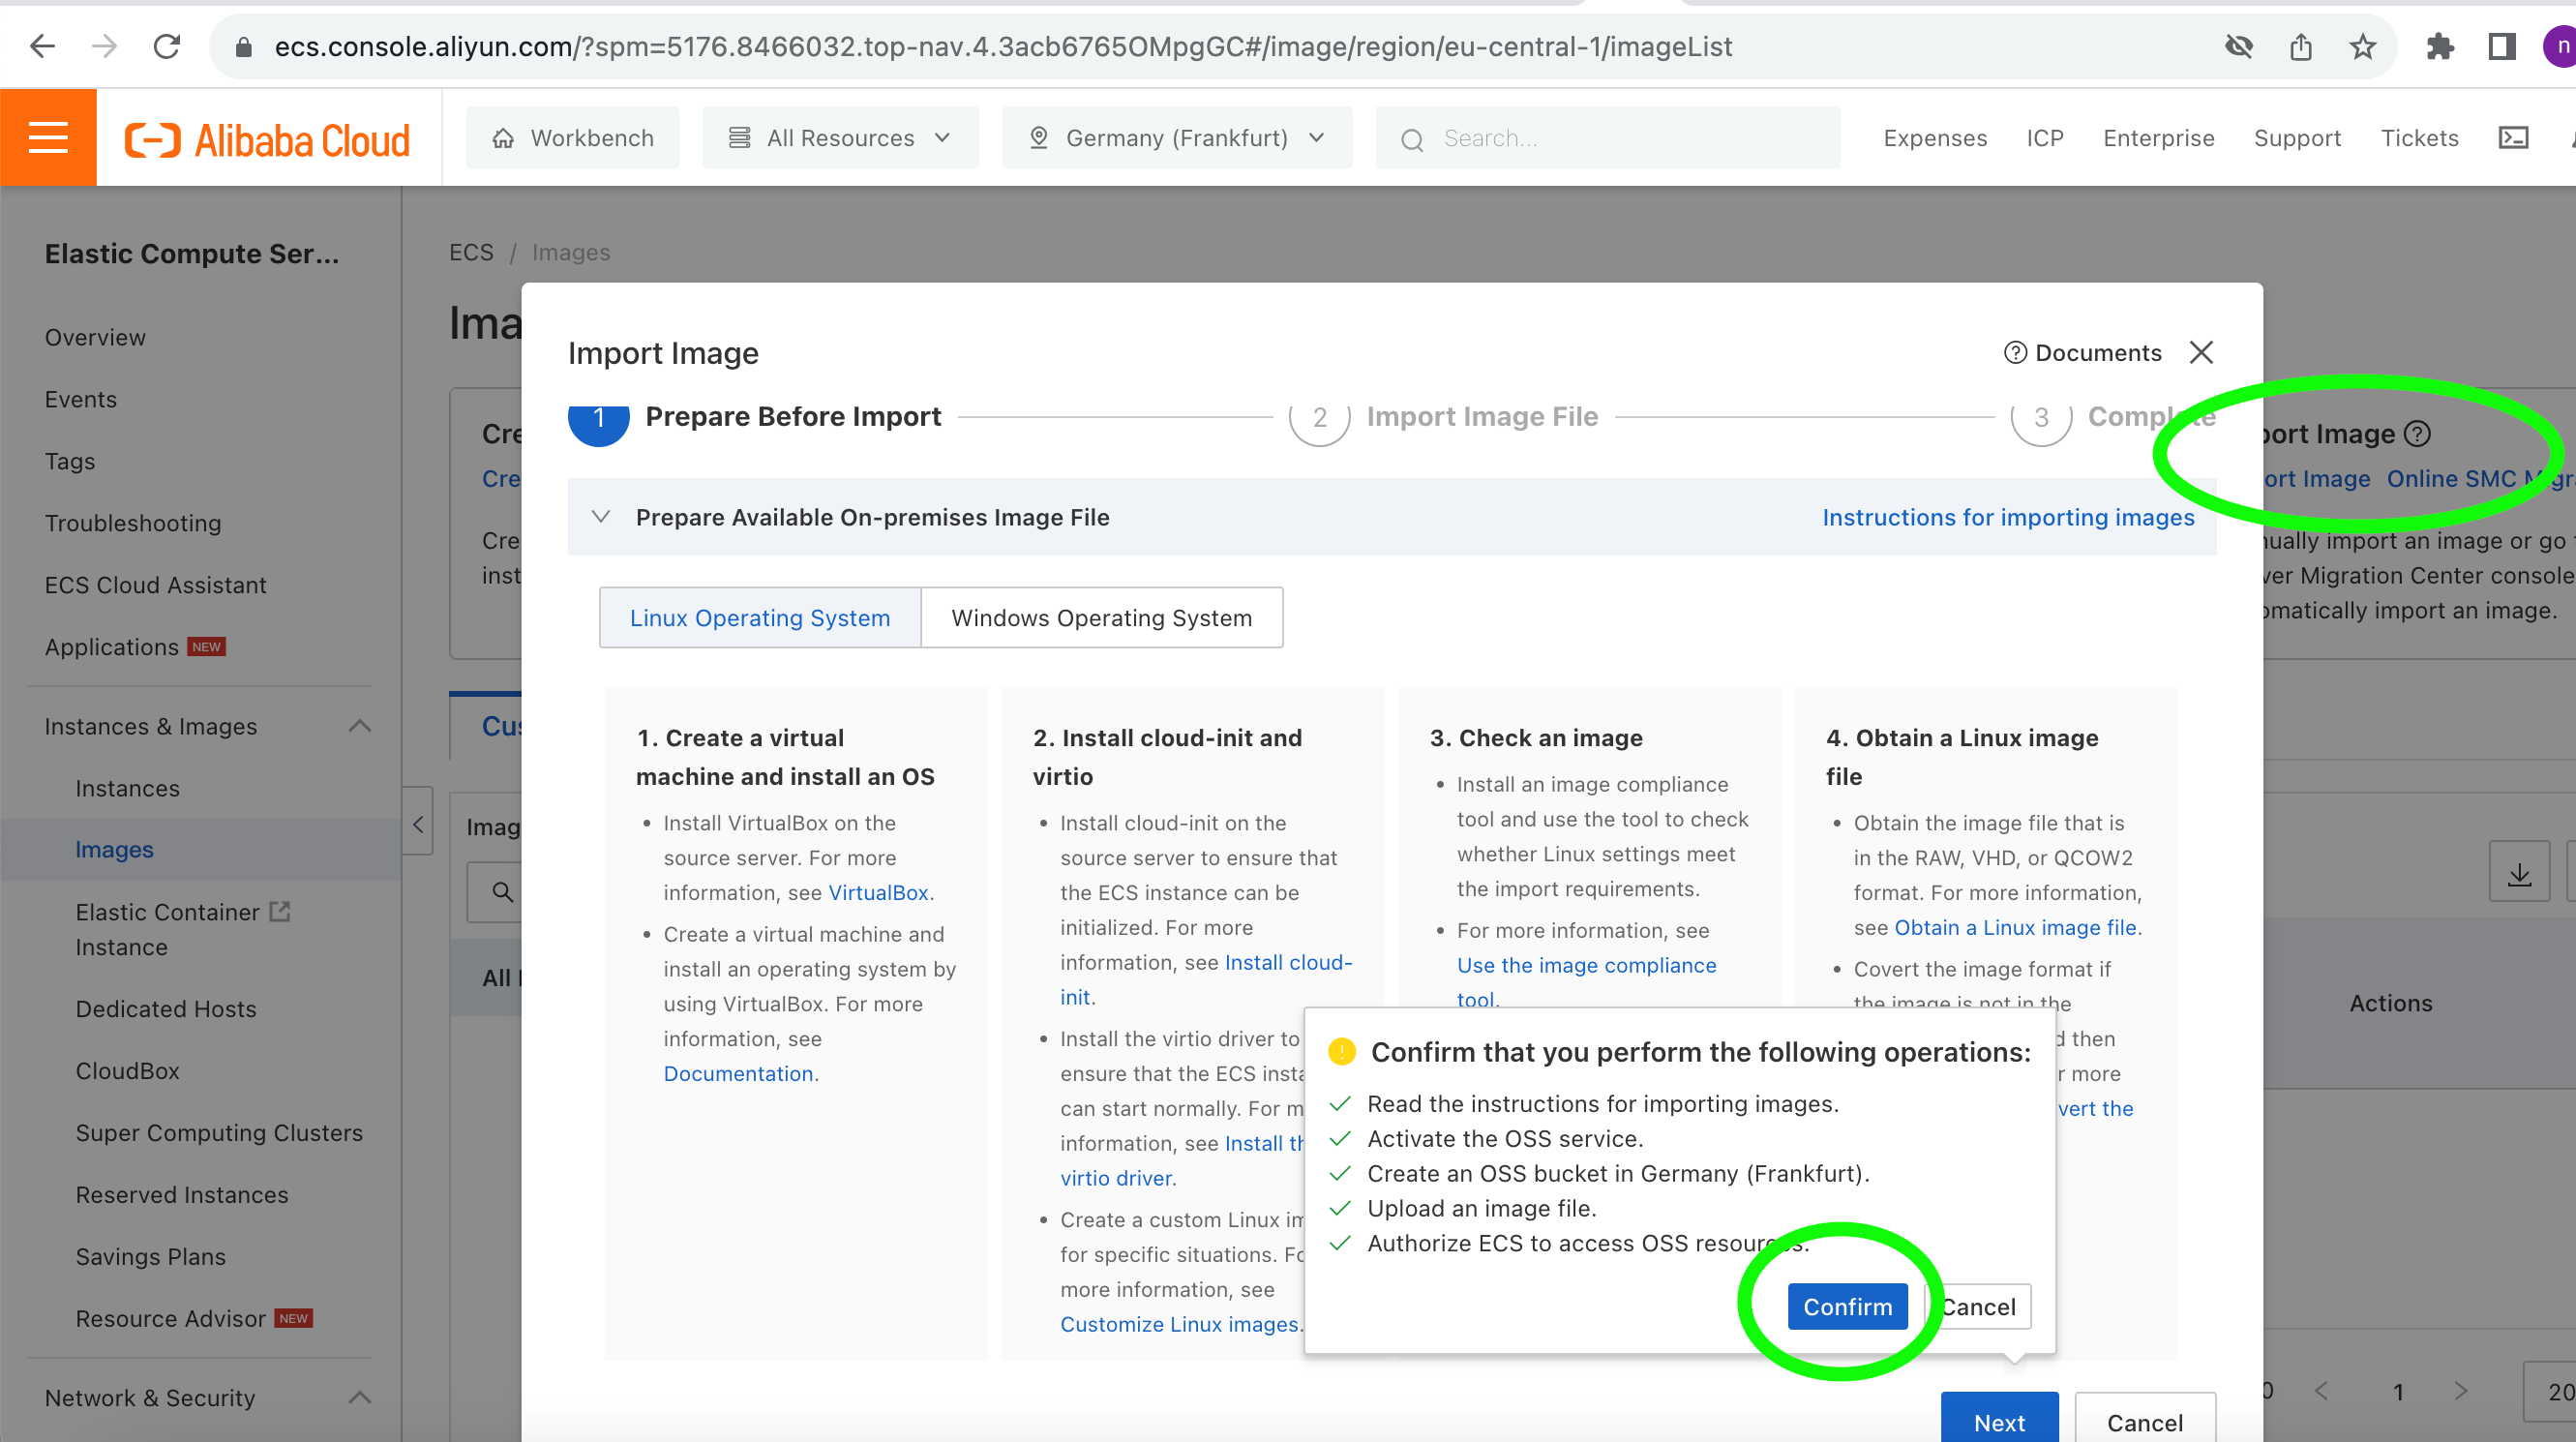Viewport: 2576px width, 1442px height.
Task: Open Tags in the sidebar
Action: 70,461
